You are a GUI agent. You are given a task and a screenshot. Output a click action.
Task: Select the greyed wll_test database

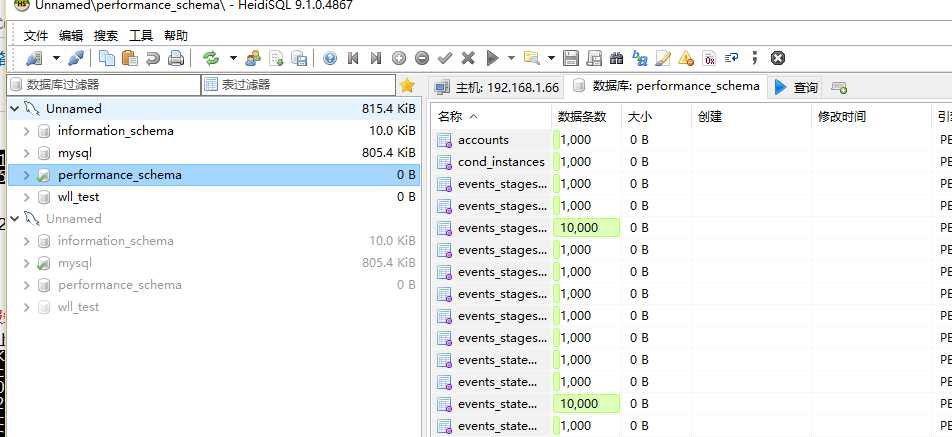78,307
